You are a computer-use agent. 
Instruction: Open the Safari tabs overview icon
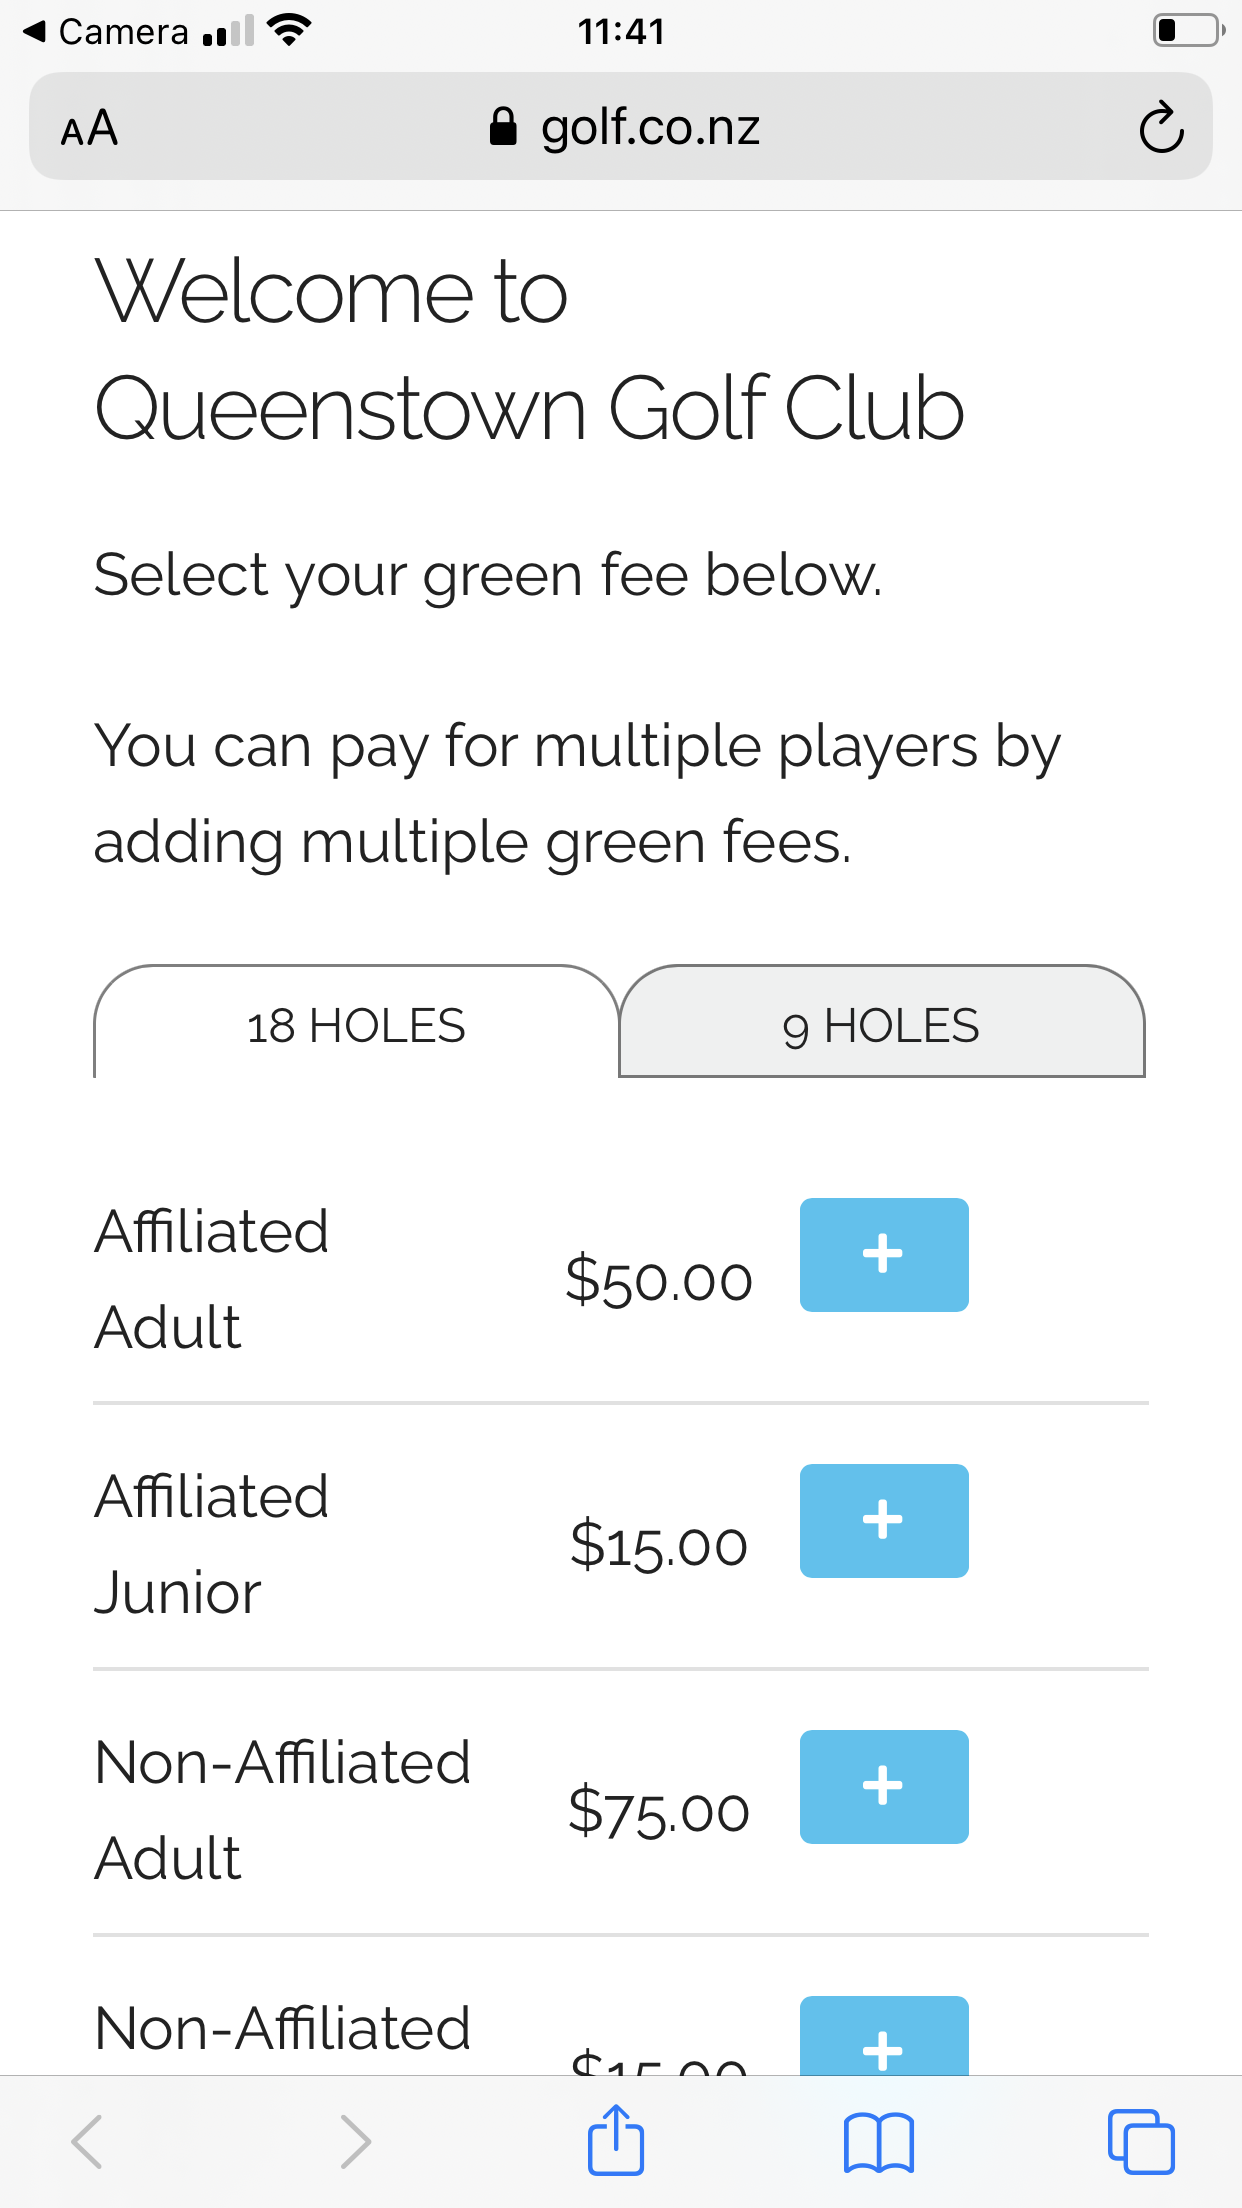1140,2141
